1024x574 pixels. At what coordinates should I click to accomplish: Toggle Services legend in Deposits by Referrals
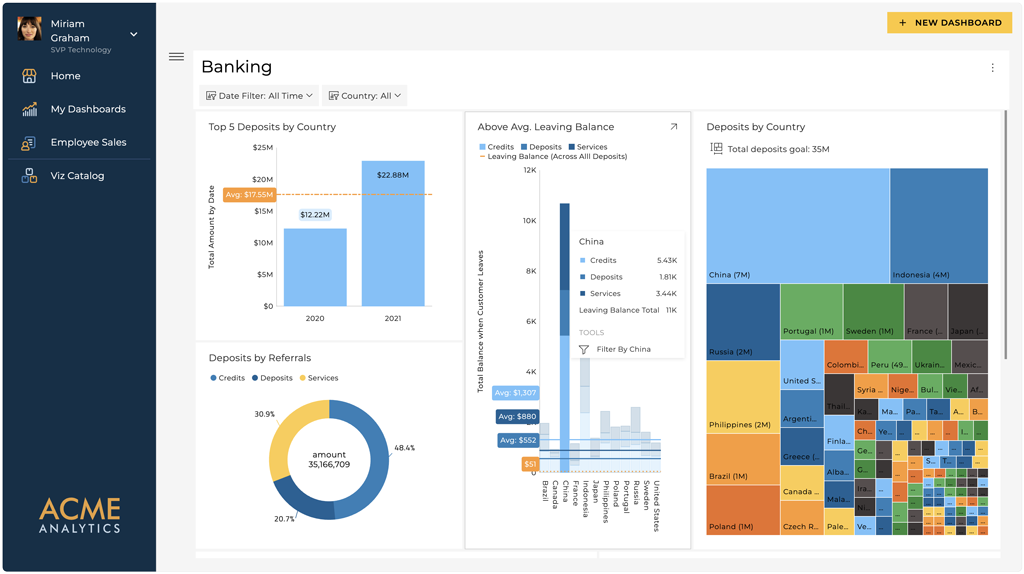tap(318, 378)
